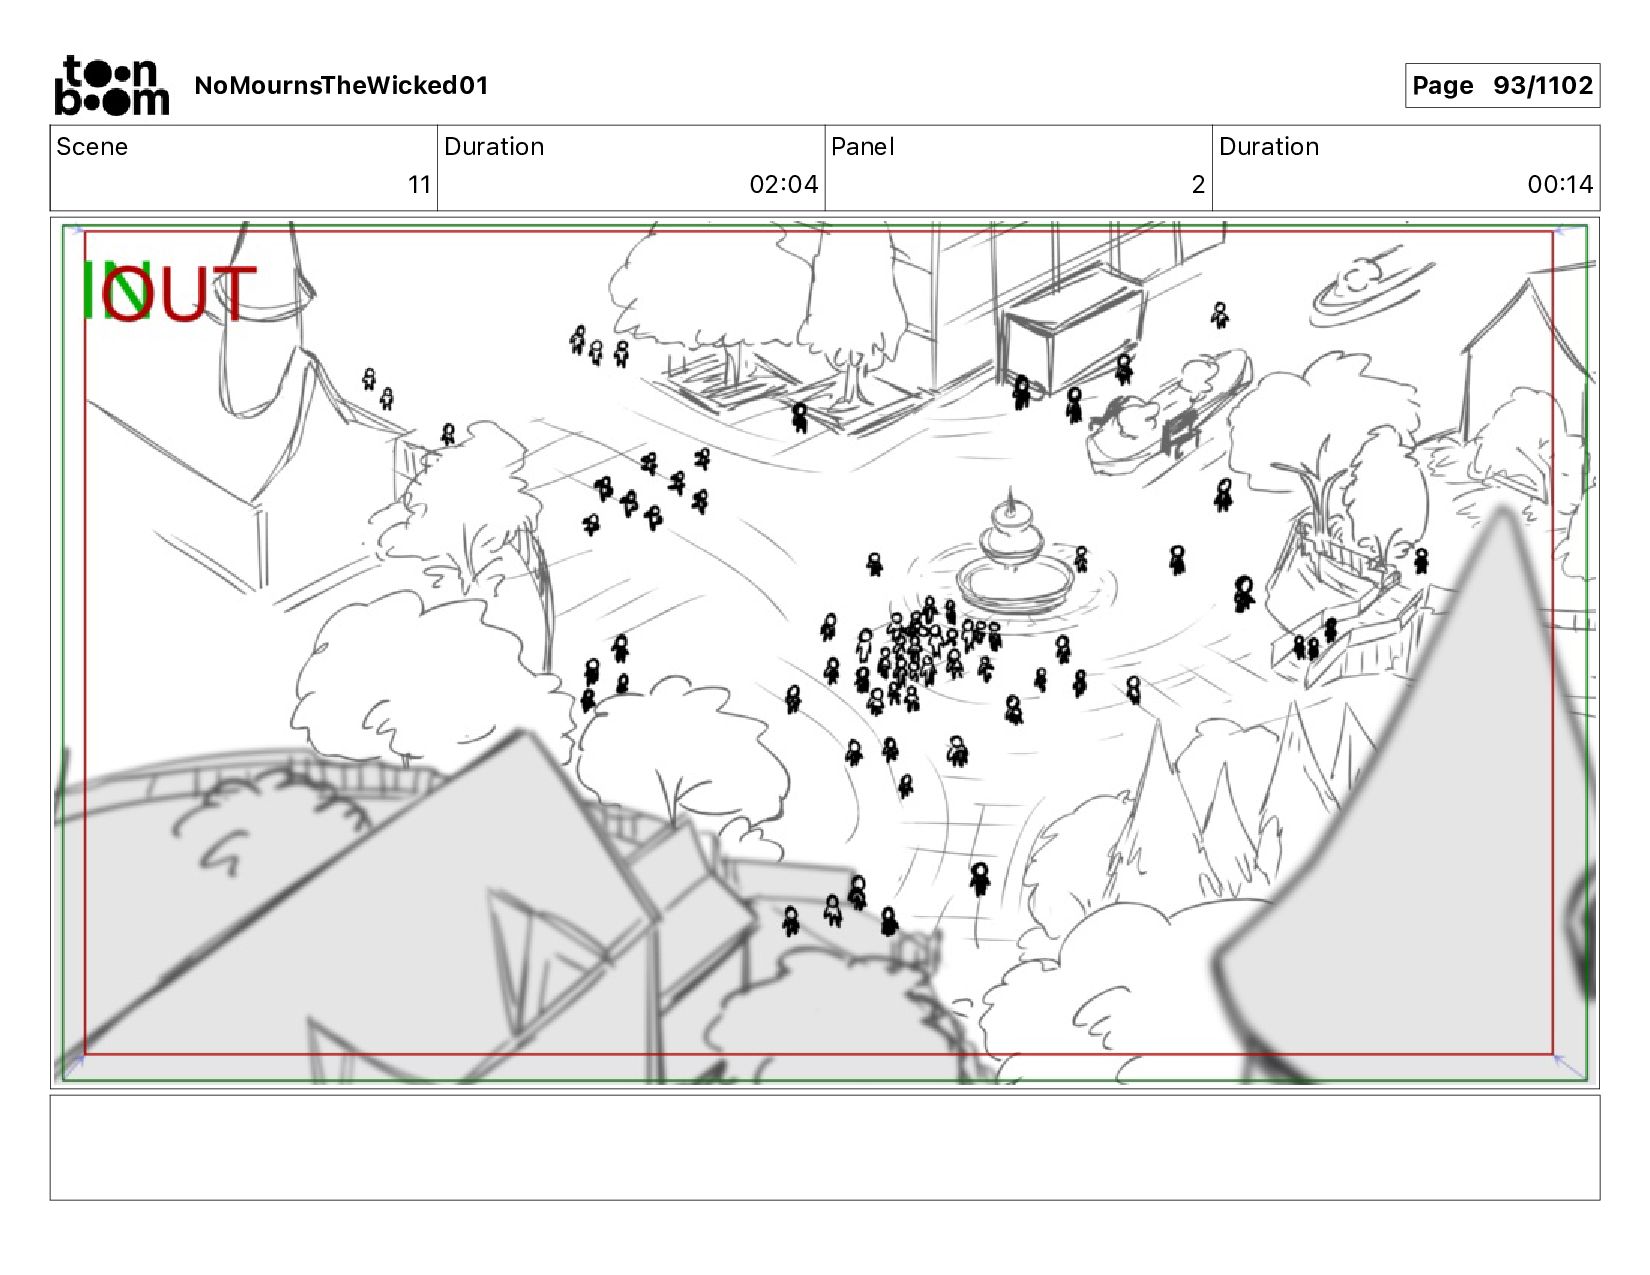Click the Page 93/1102 indicator
Image resolution: width=1650 pixels, height=1275 pixels.
1502,86
